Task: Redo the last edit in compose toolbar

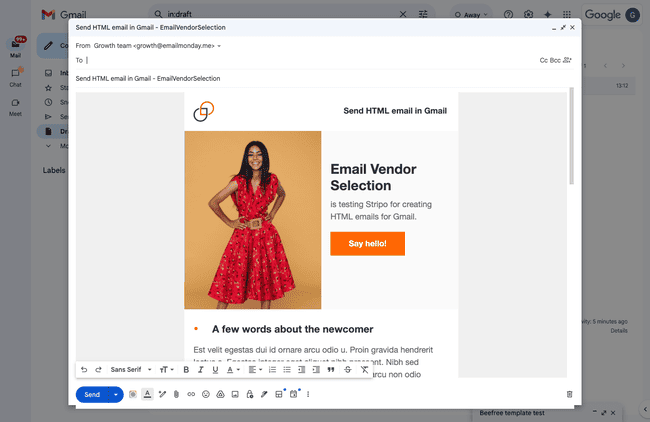Action: 98,369
